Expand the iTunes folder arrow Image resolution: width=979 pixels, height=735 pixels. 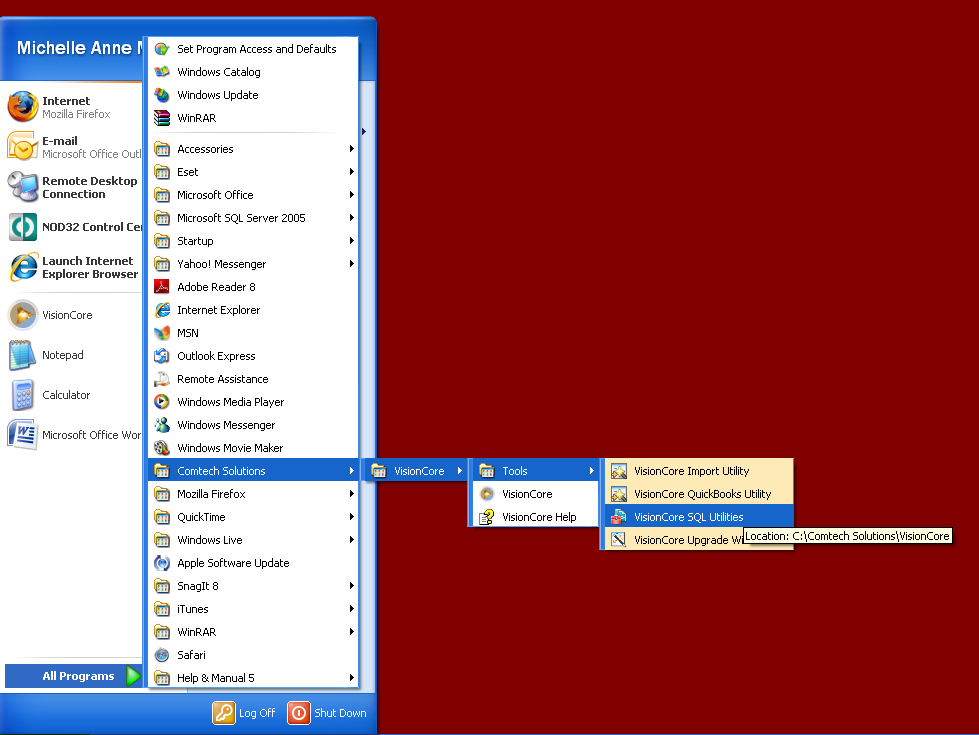[352, 608]
